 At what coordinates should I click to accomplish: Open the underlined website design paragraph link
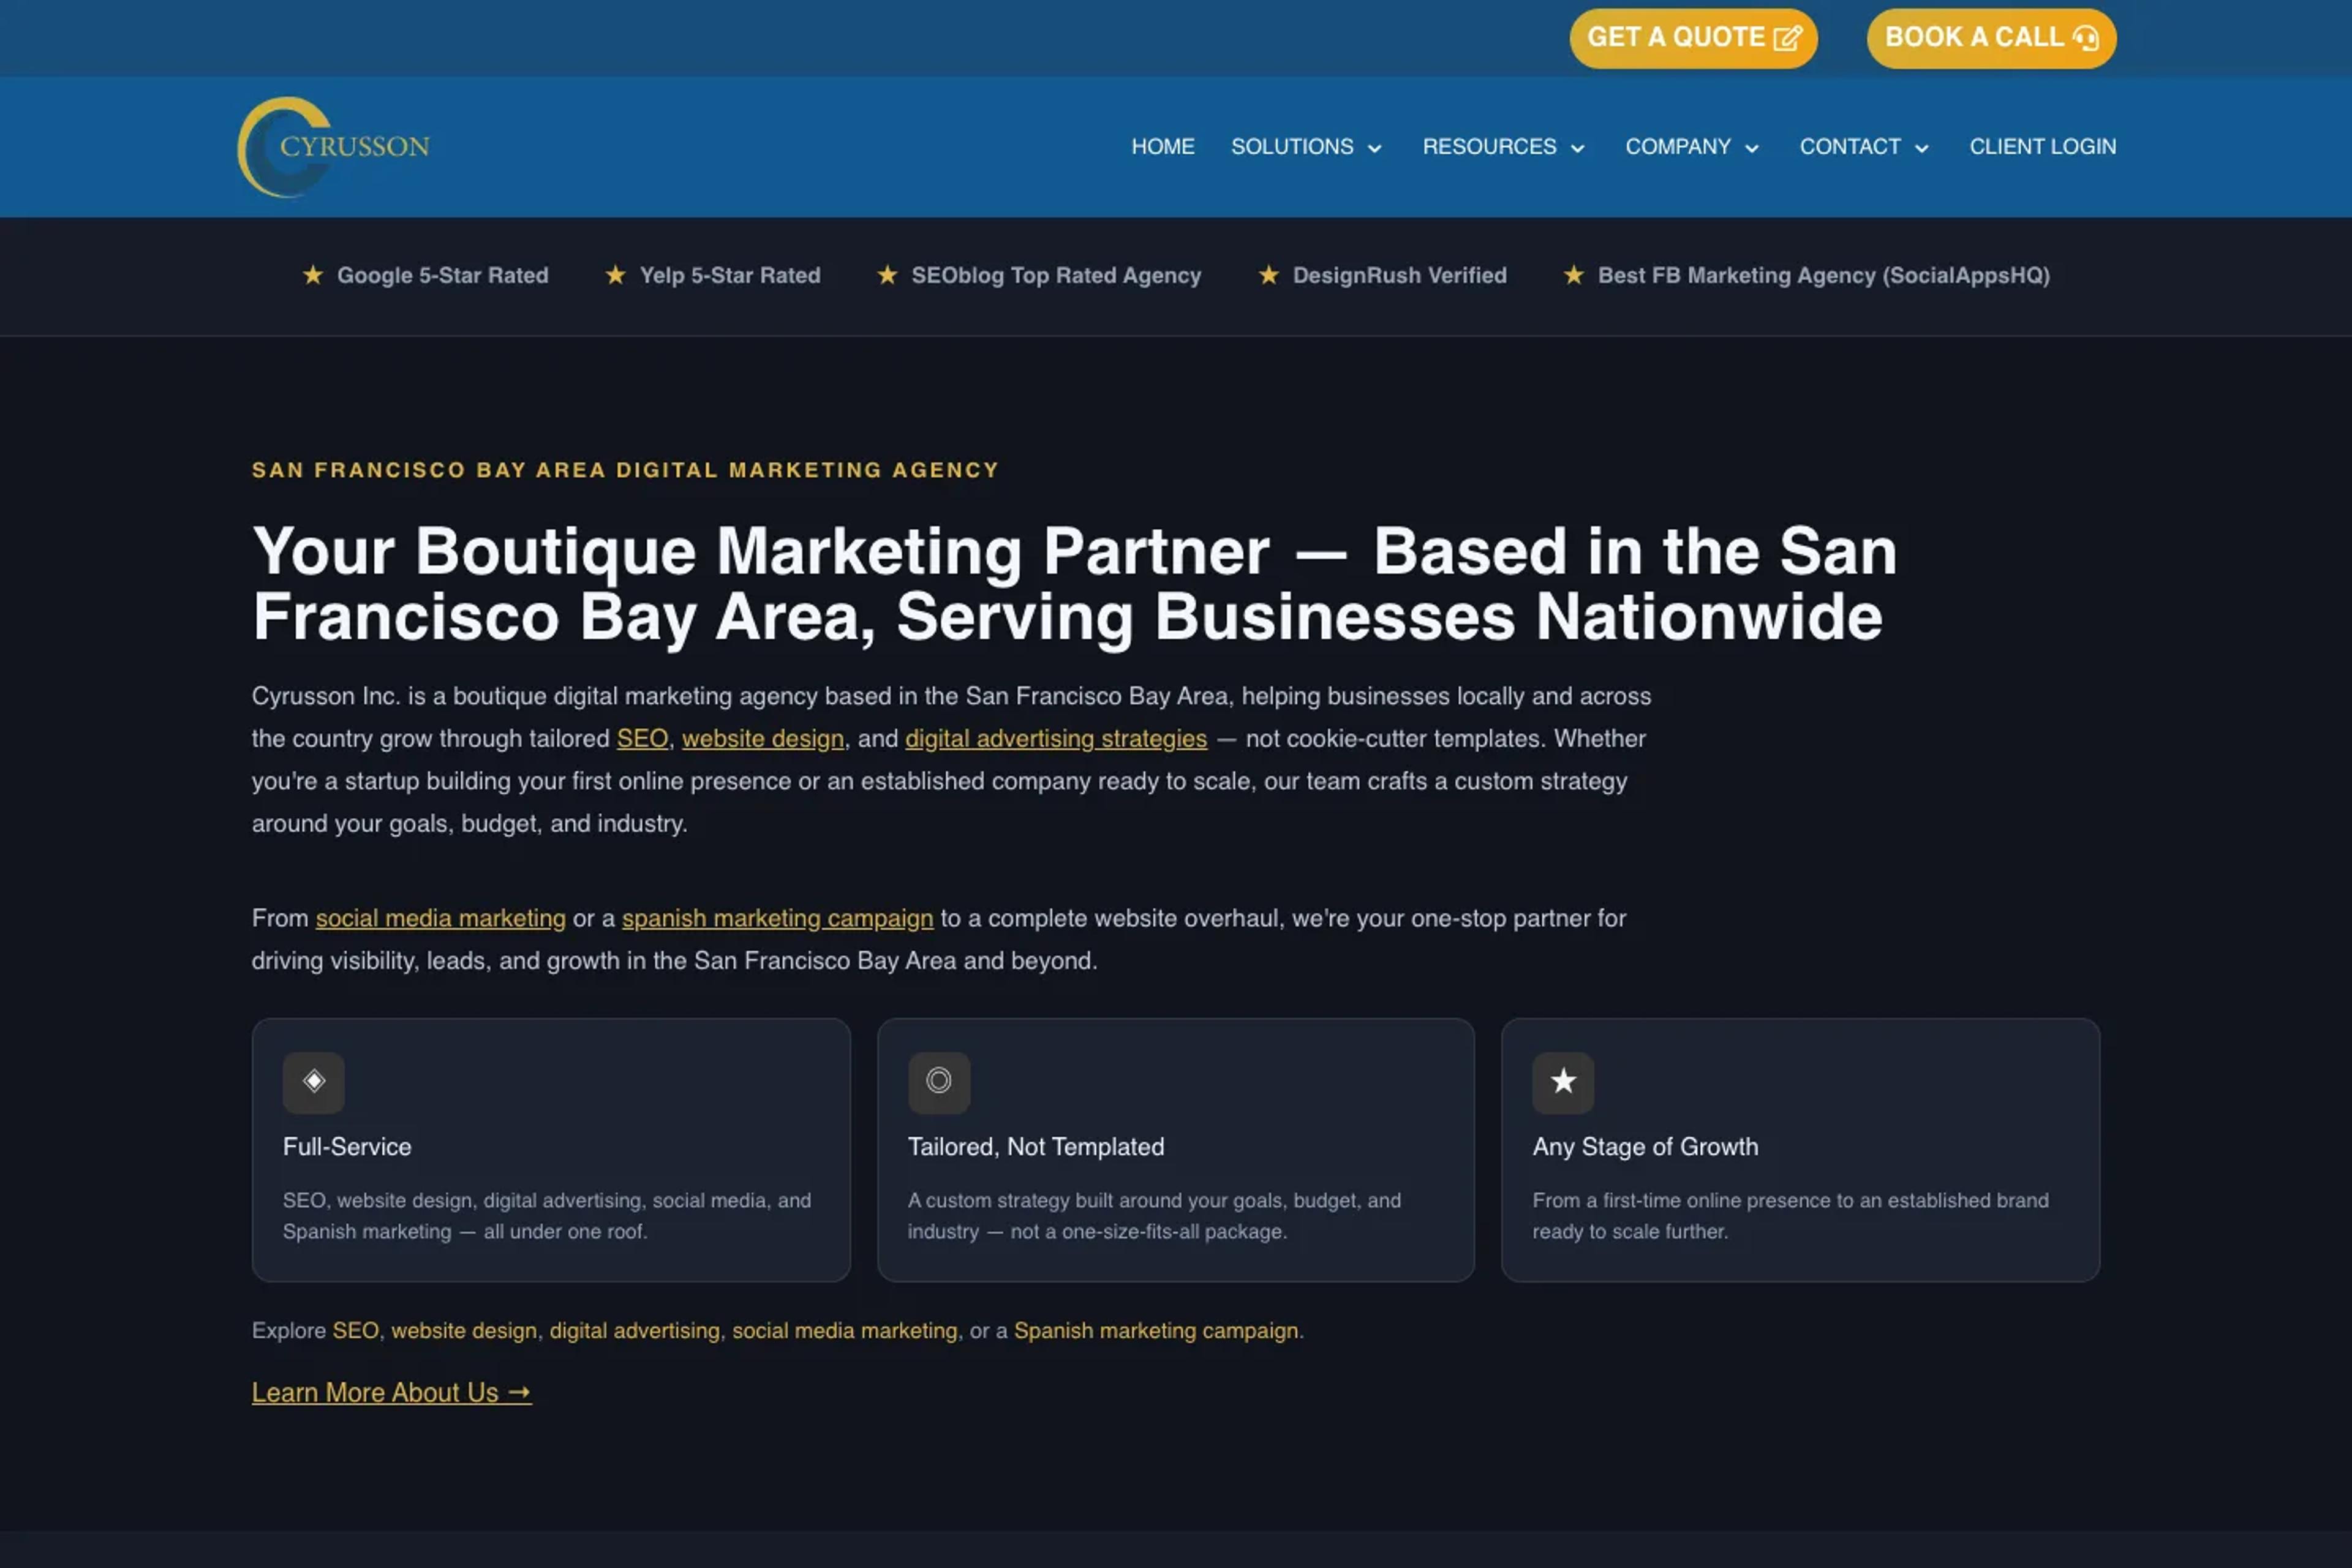tap(763, 739)
